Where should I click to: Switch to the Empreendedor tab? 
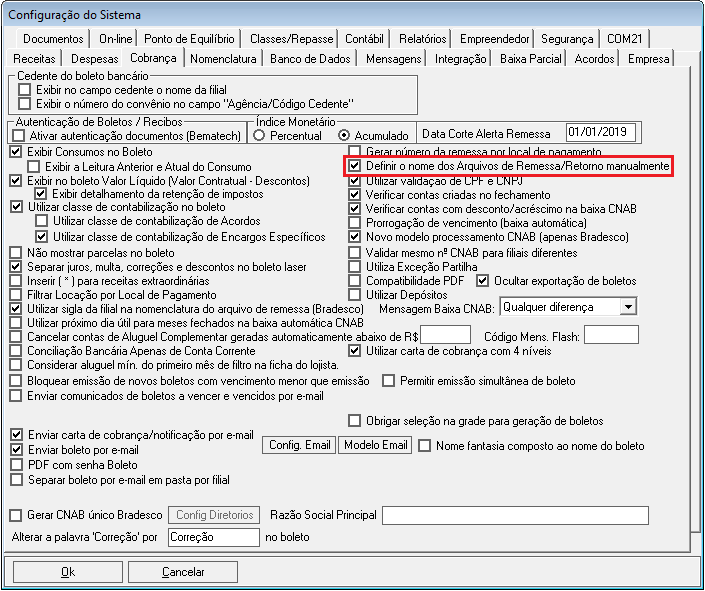(x=494, y=39)
